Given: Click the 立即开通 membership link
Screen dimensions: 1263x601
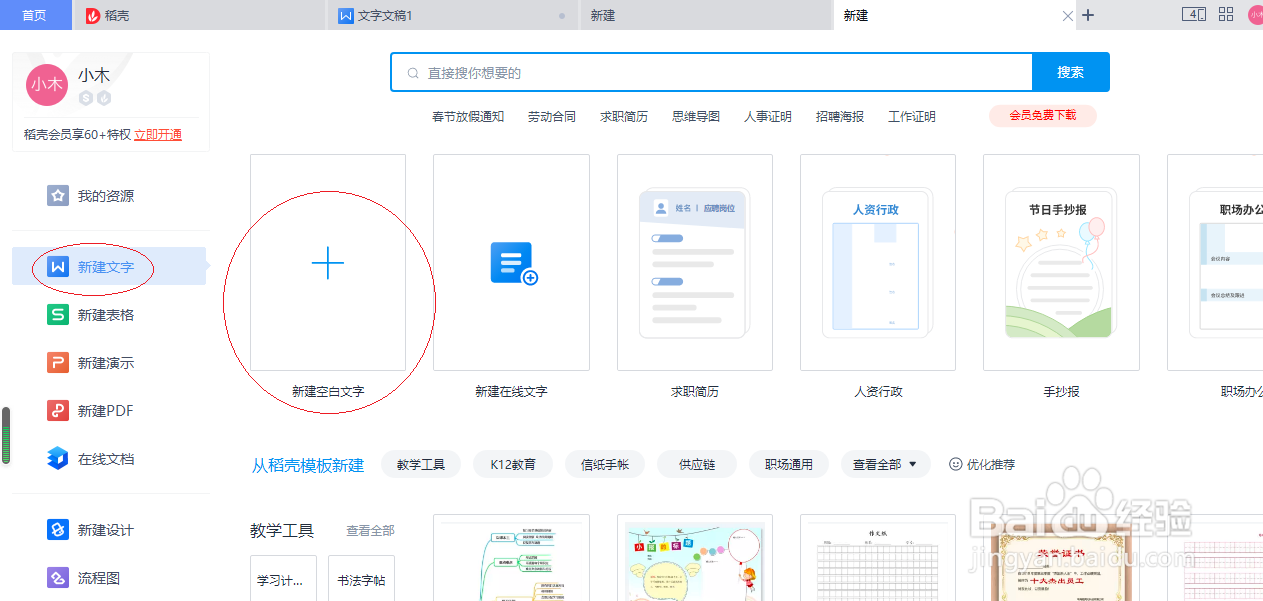Looking at the screenshot, I should [x=158, y=135].
